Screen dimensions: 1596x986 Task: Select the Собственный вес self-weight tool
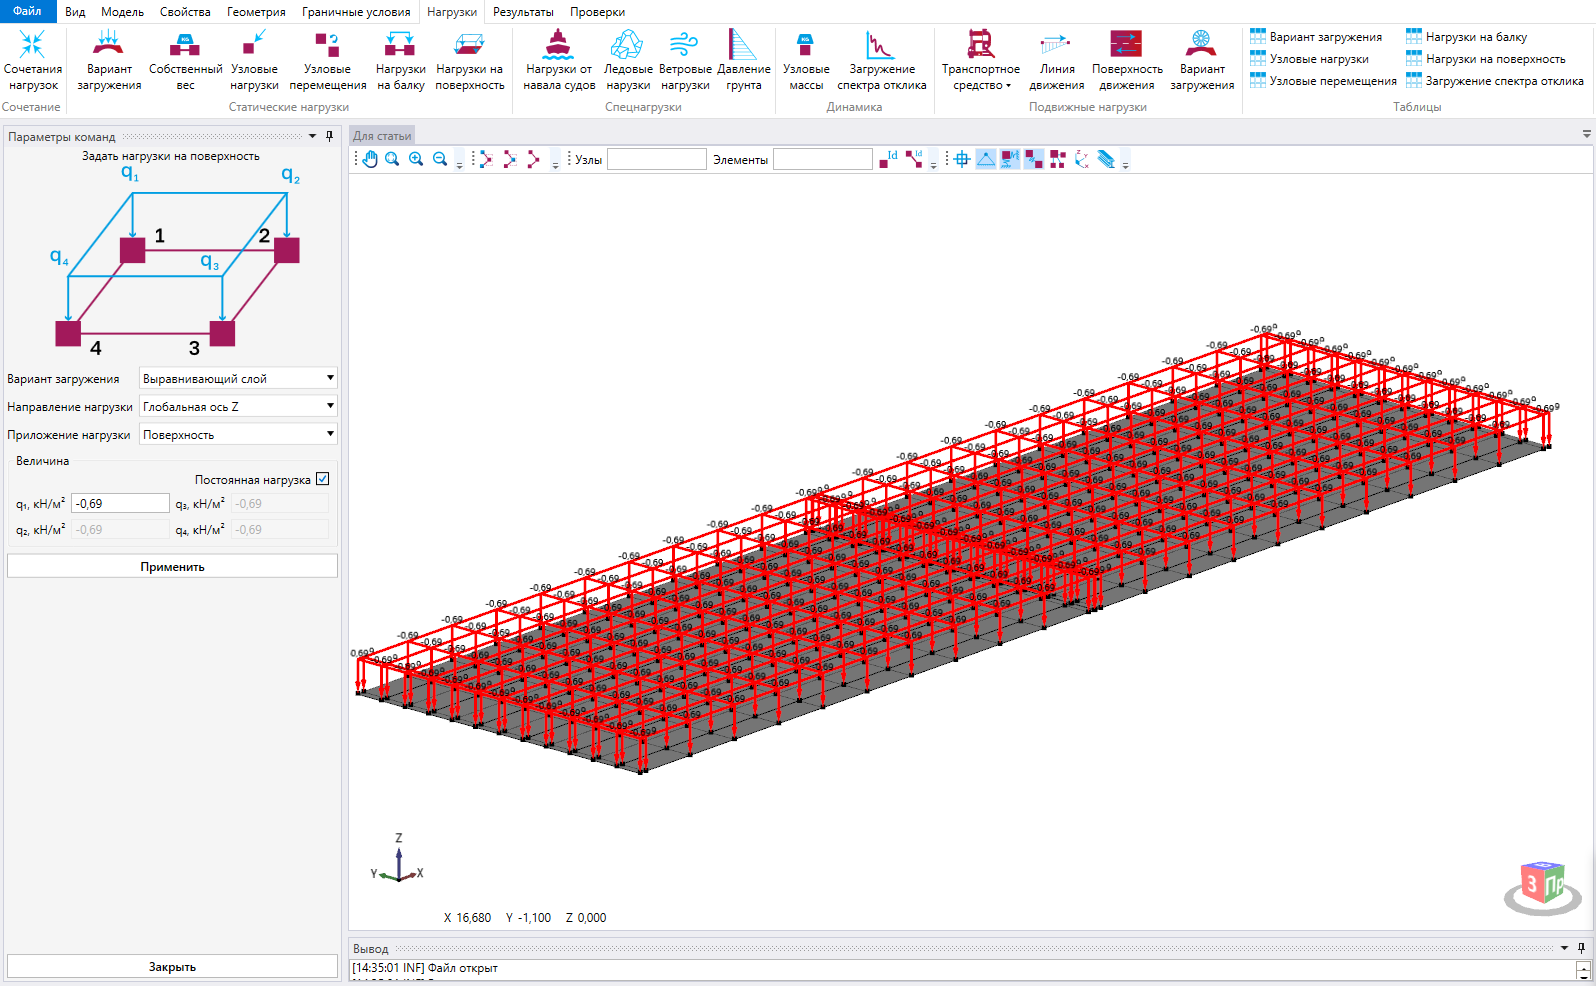[x=185, y=60]
